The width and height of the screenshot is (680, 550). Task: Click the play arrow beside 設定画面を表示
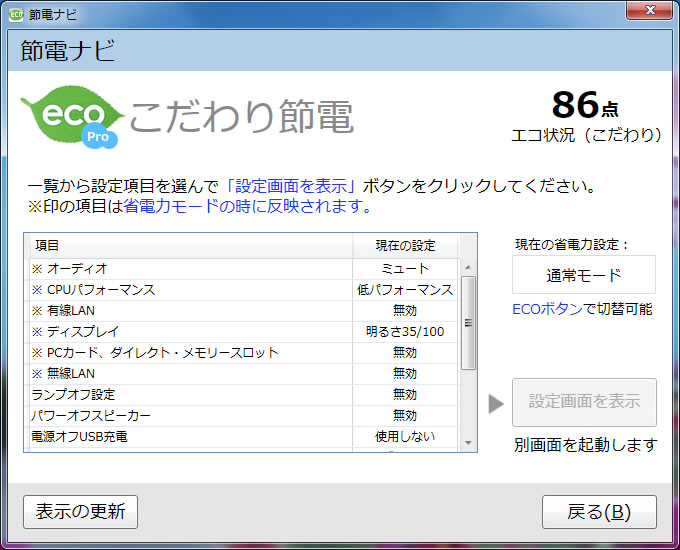point(496,403)
